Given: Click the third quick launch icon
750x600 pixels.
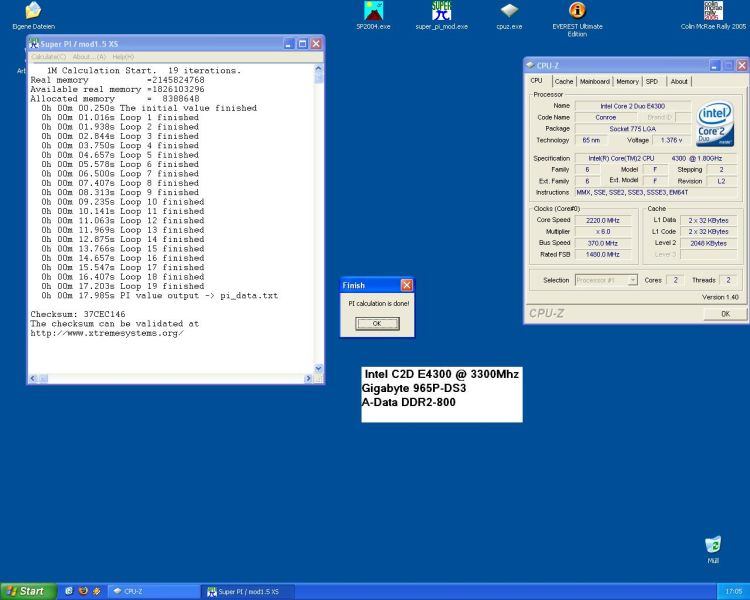Looking at the screenshot, I should tap(97, 591).
